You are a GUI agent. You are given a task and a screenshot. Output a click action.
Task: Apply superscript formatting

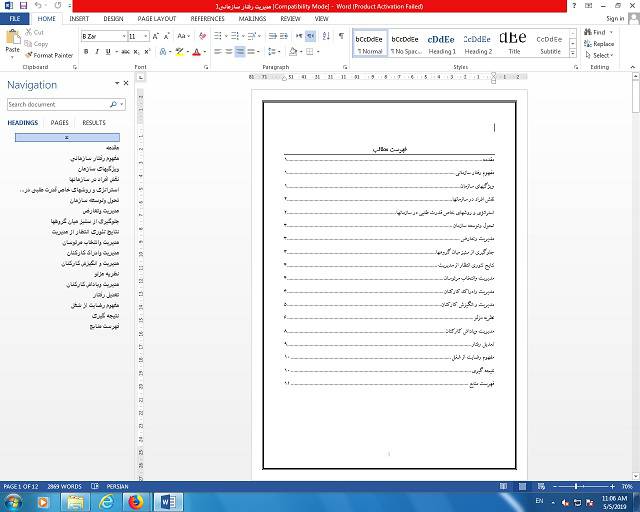tap(147, 51)
